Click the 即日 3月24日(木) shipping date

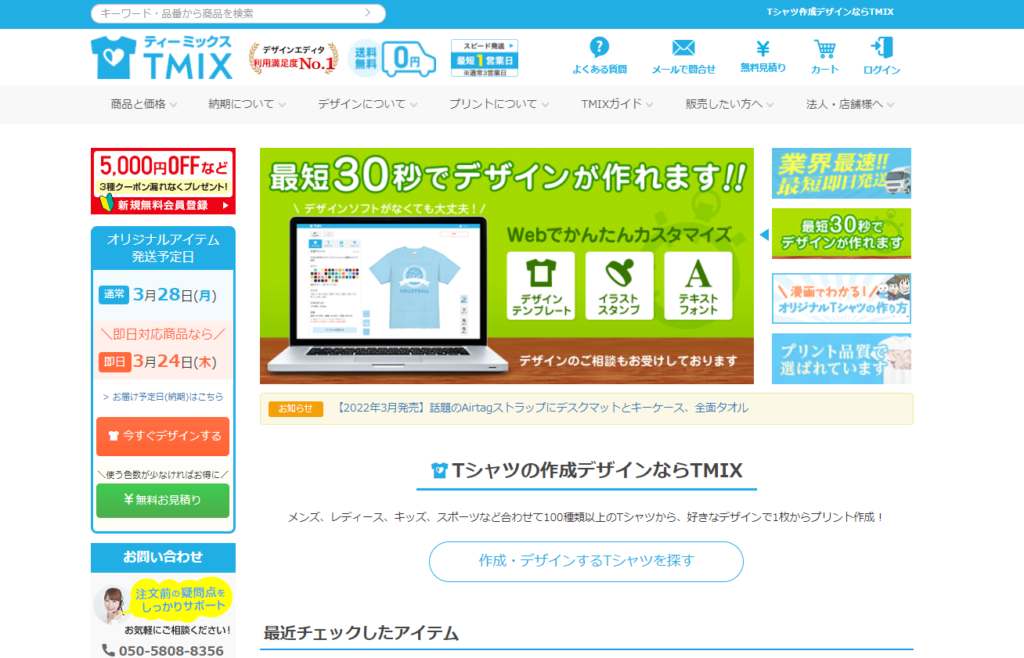click(158, 362)
